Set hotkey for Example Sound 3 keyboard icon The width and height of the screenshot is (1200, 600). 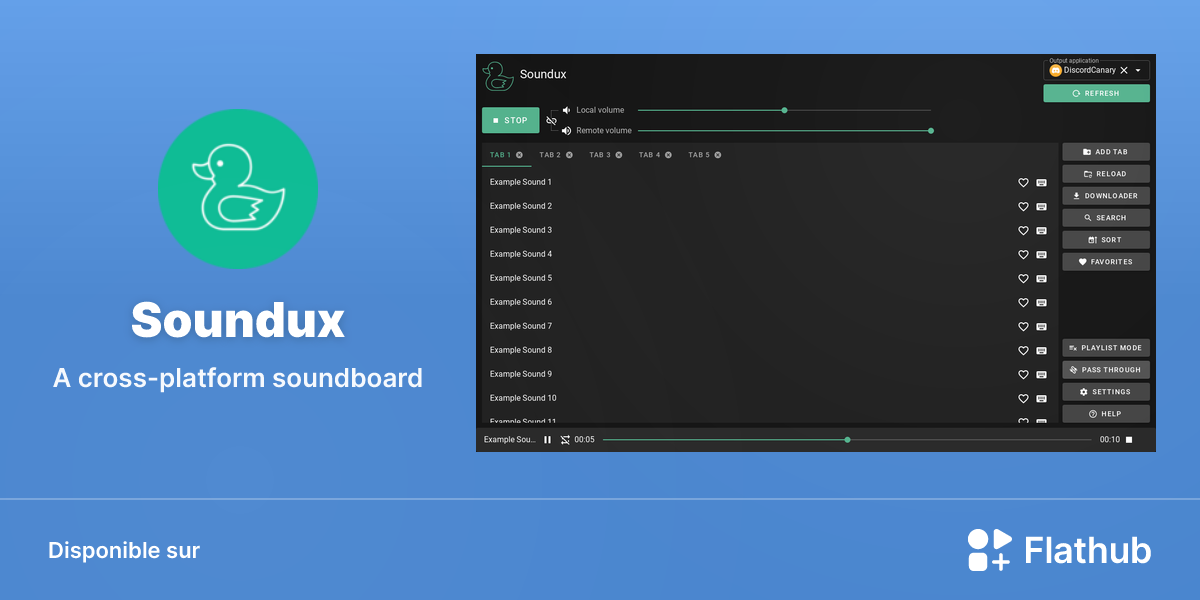(1041, 231)
